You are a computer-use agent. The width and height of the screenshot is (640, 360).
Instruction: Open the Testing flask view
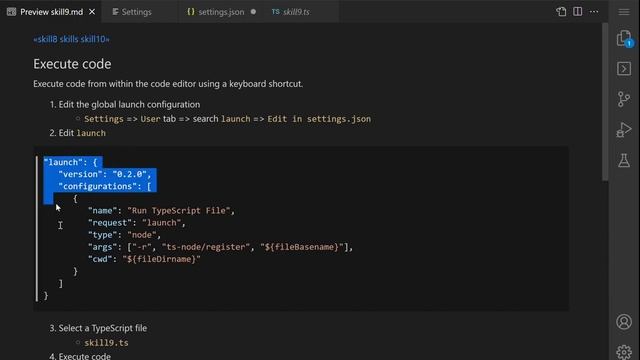pos(624,160)
